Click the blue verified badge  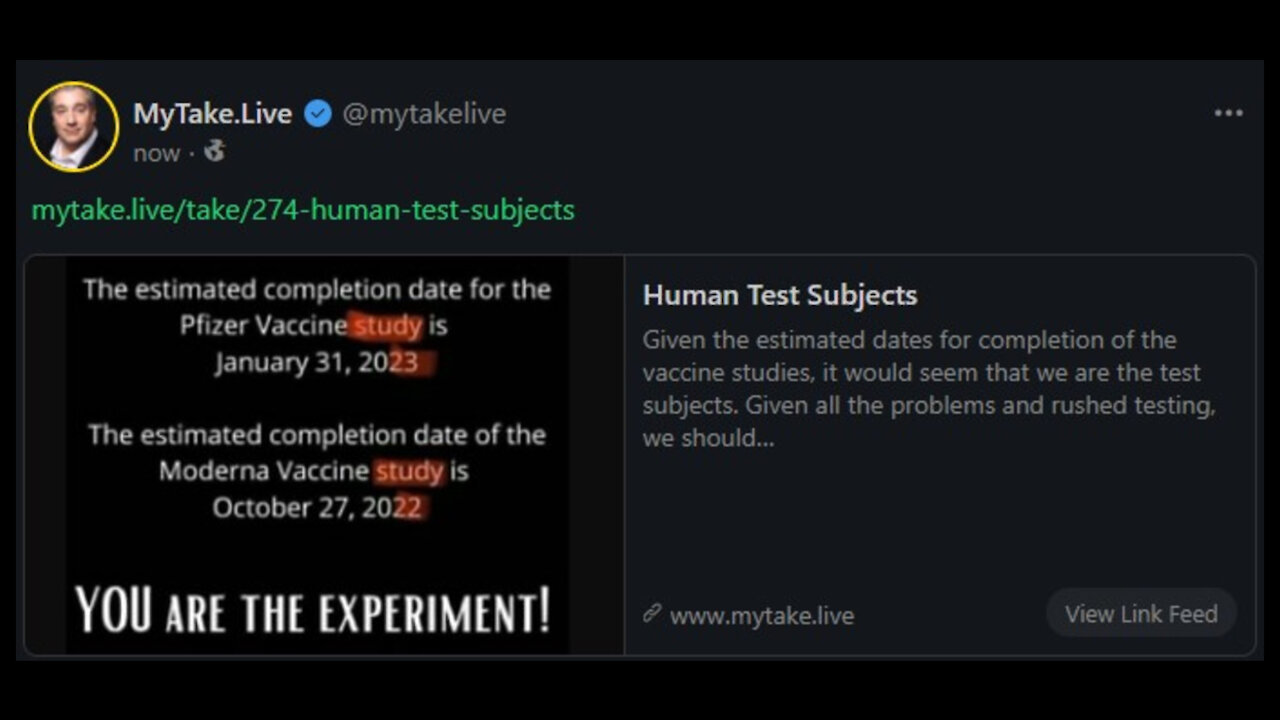317,114
